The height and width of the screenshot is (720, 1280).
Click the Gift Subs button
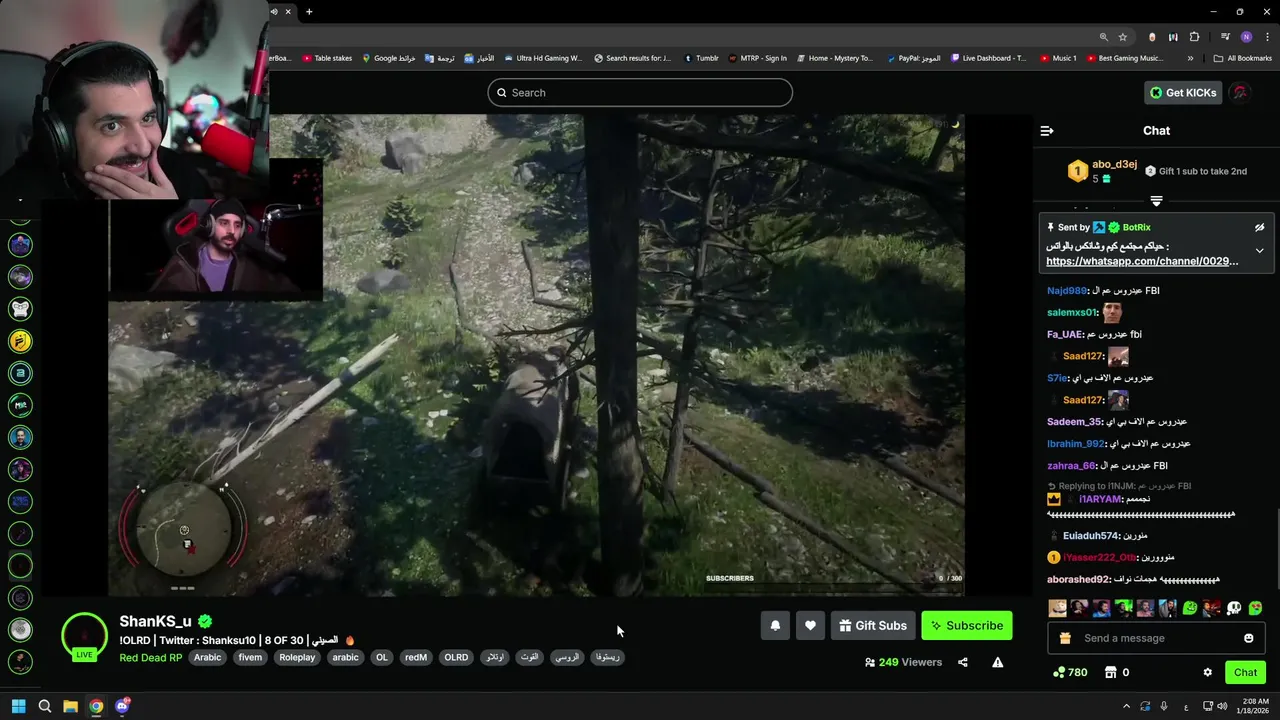[x=873, y=626]
